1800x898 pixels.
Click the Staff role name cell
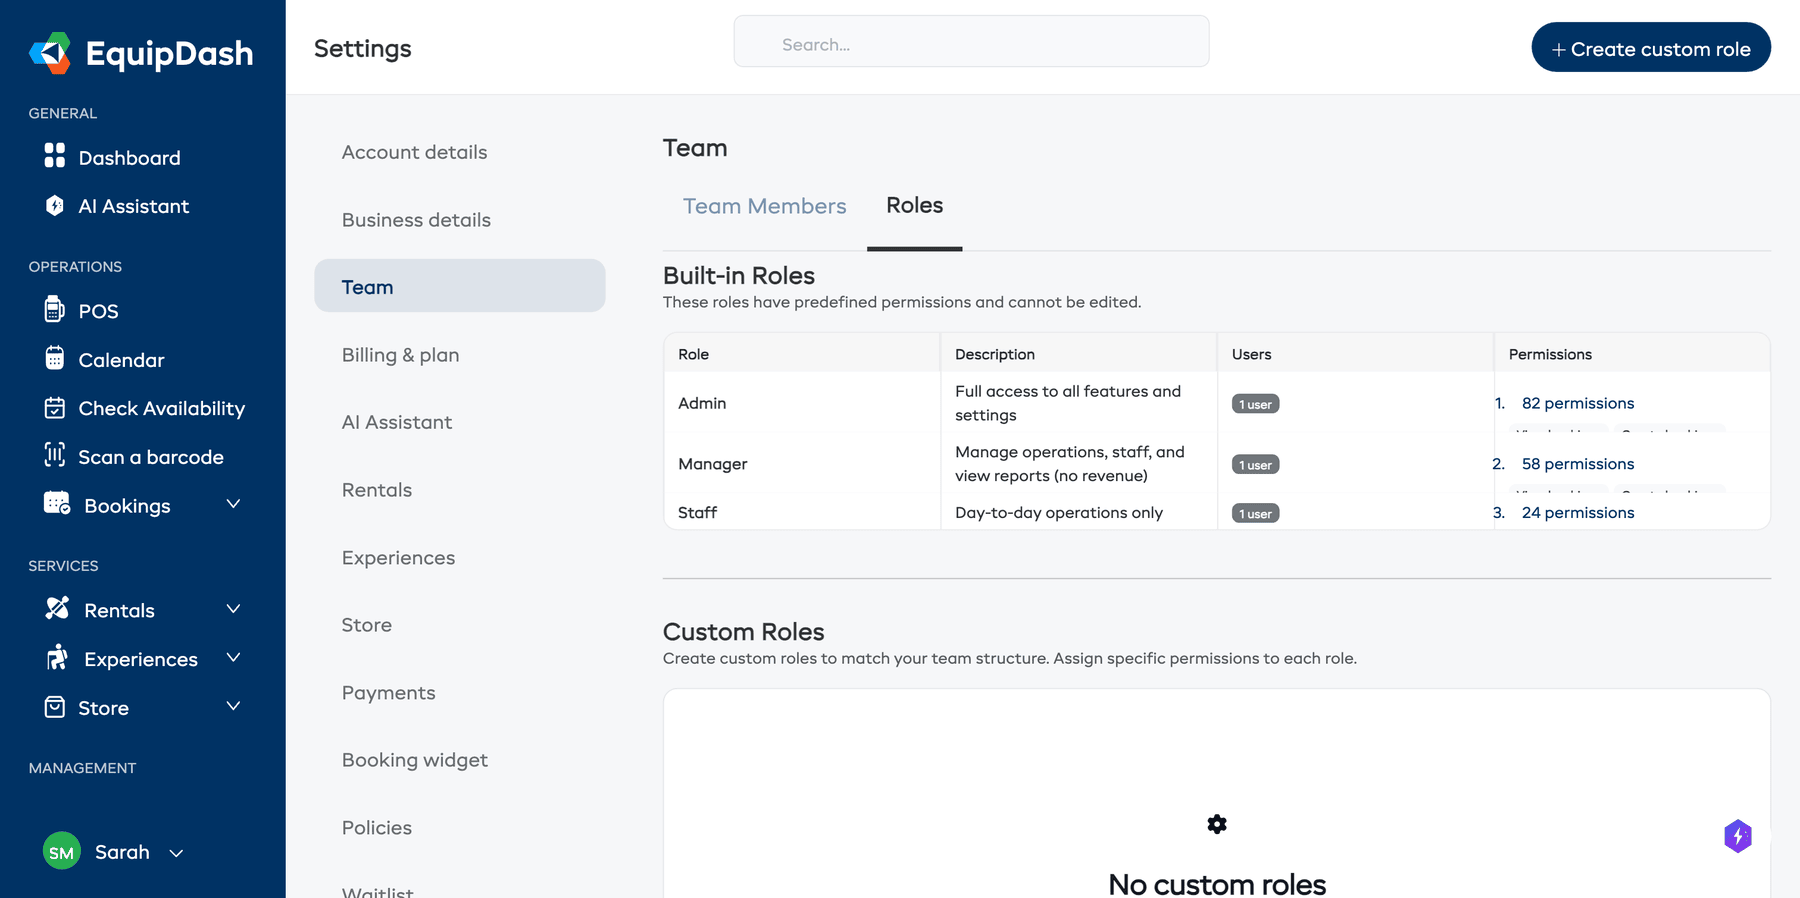(698, 513)
